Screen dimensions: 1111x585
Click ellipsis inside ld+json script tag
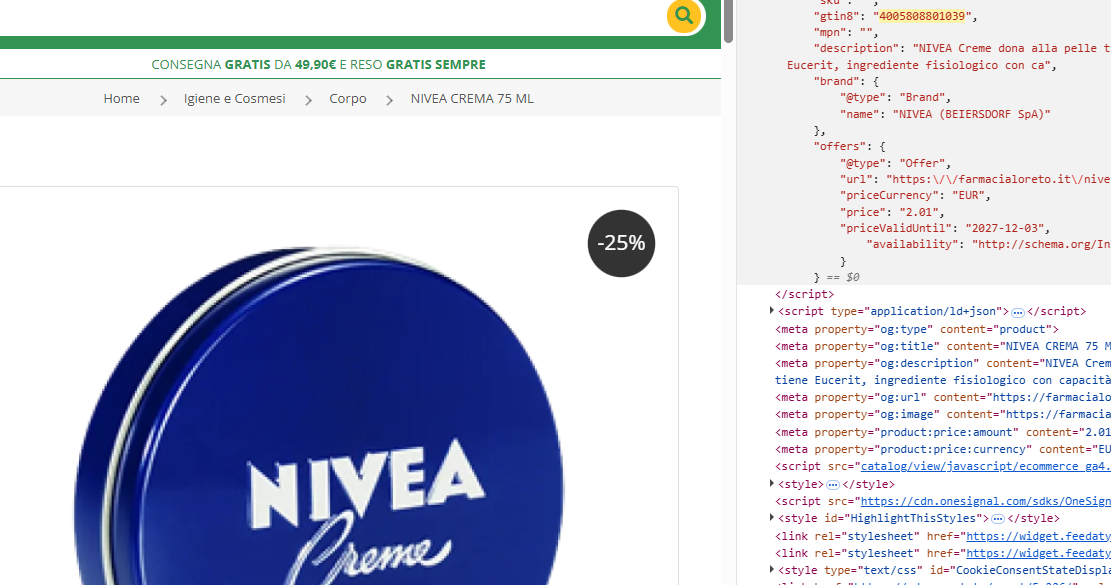click(x=1017, y=312)
